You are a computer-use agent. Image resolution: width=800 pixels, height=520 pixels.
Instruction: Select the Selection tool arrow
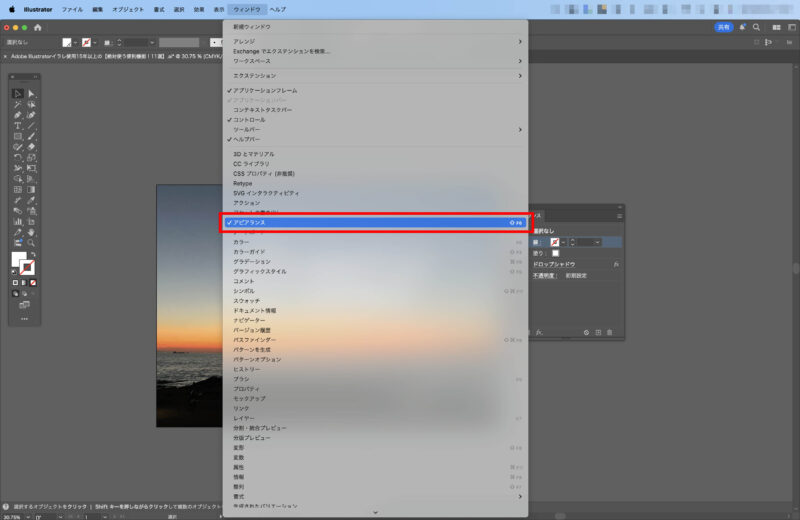tap(18, 93)
